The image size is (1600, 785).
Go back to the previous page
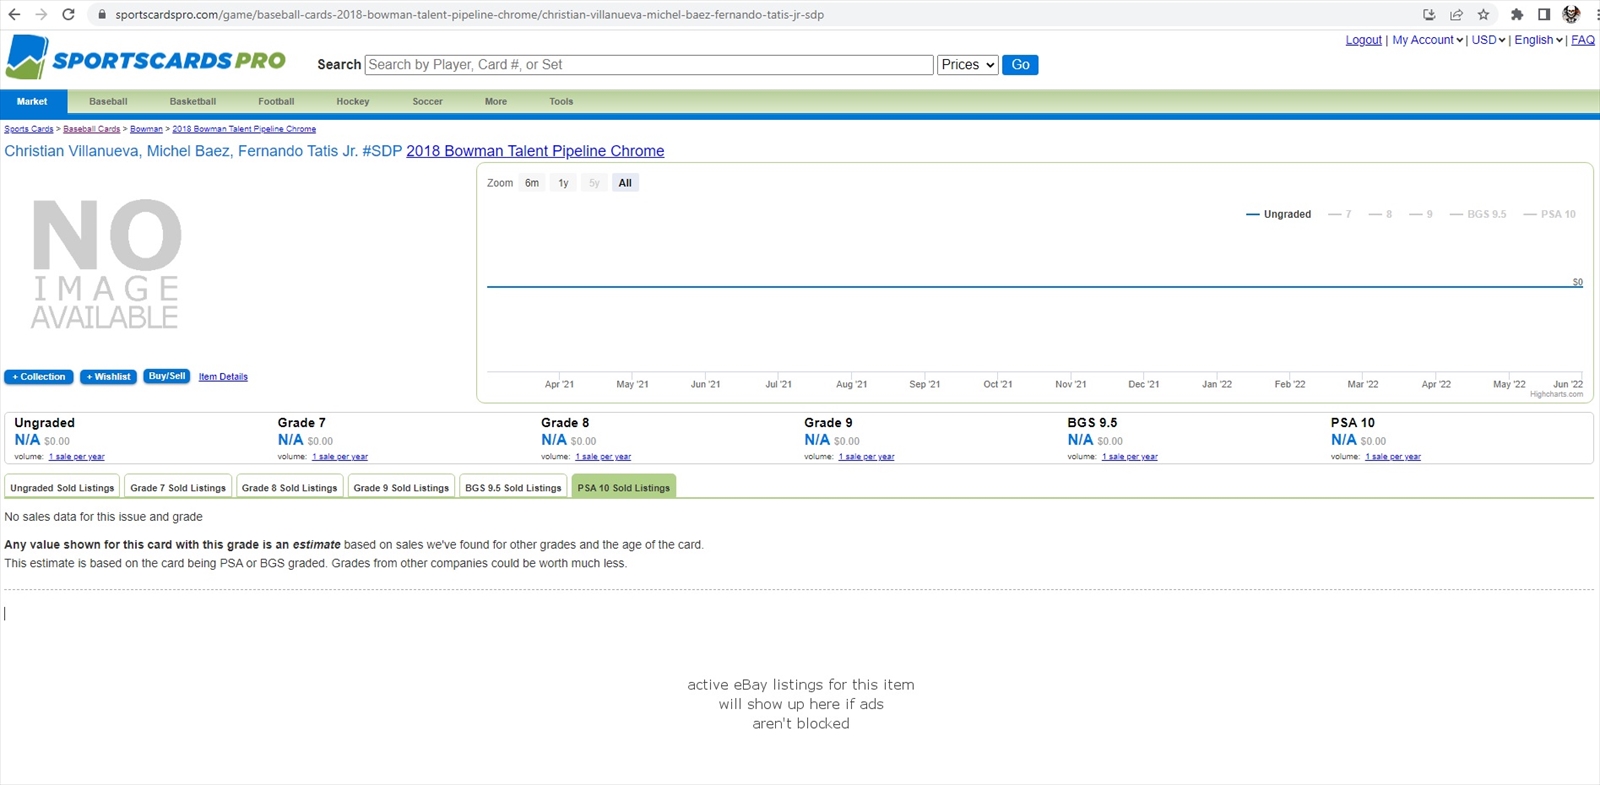14,15
